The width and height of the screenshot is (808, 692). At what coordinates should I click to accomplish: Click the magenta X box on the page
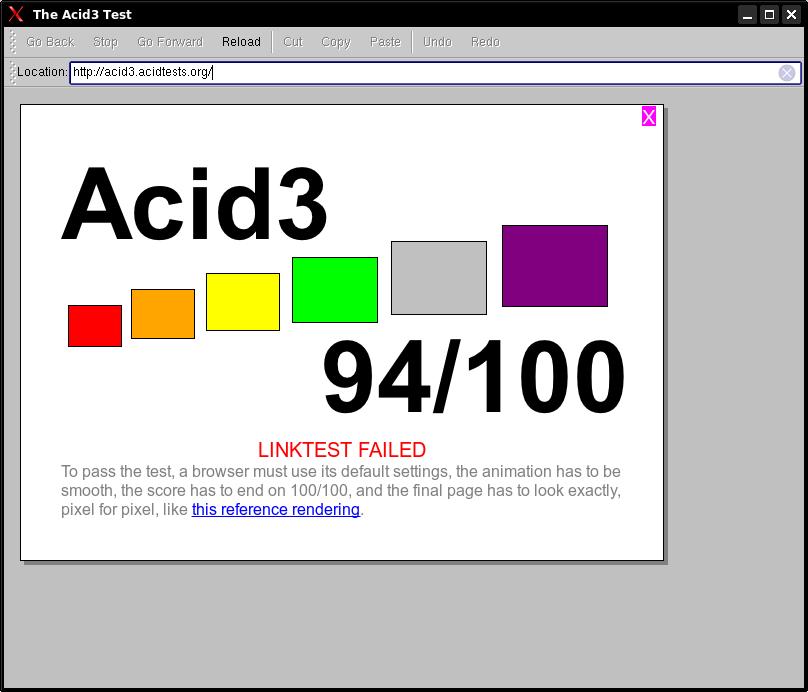click(x=649, y=116)
